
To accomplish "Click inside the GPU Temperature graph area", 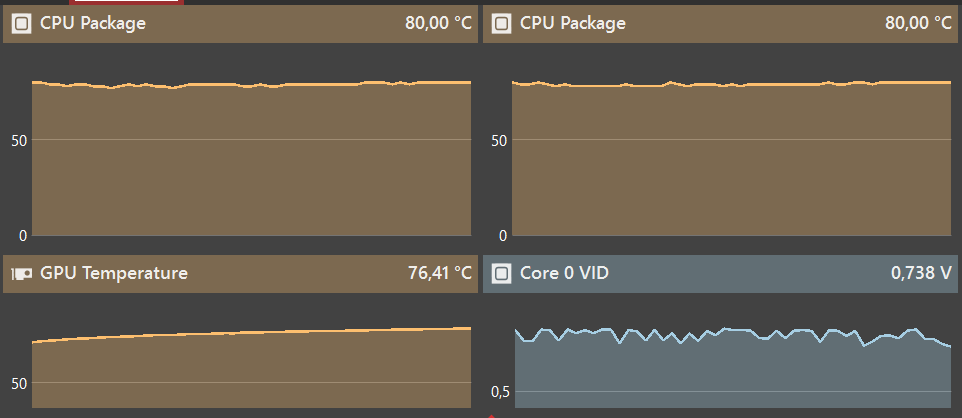I will (x=250, y=370).
